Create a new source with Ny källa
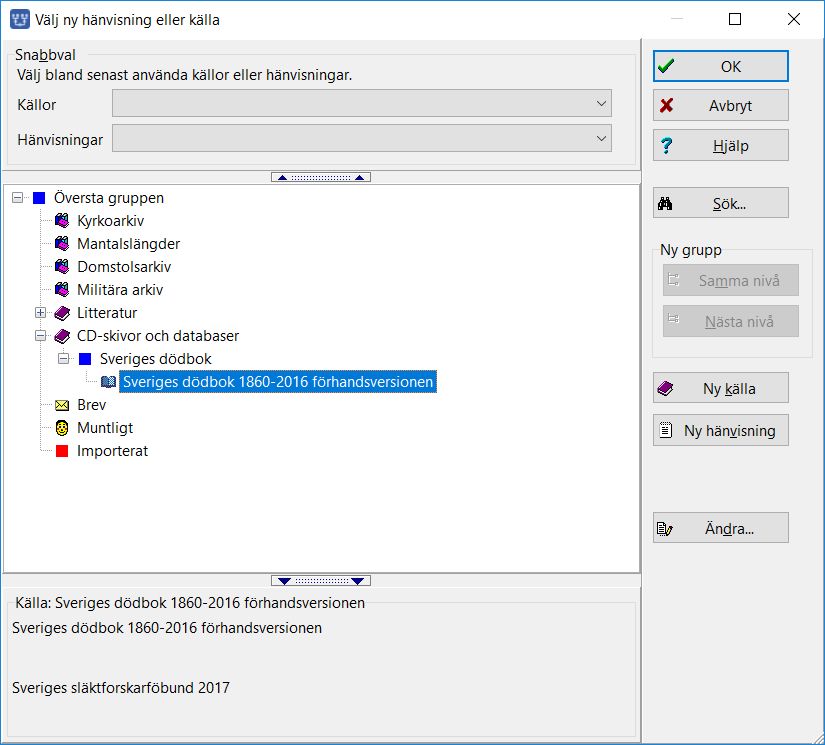 point(721,388)
